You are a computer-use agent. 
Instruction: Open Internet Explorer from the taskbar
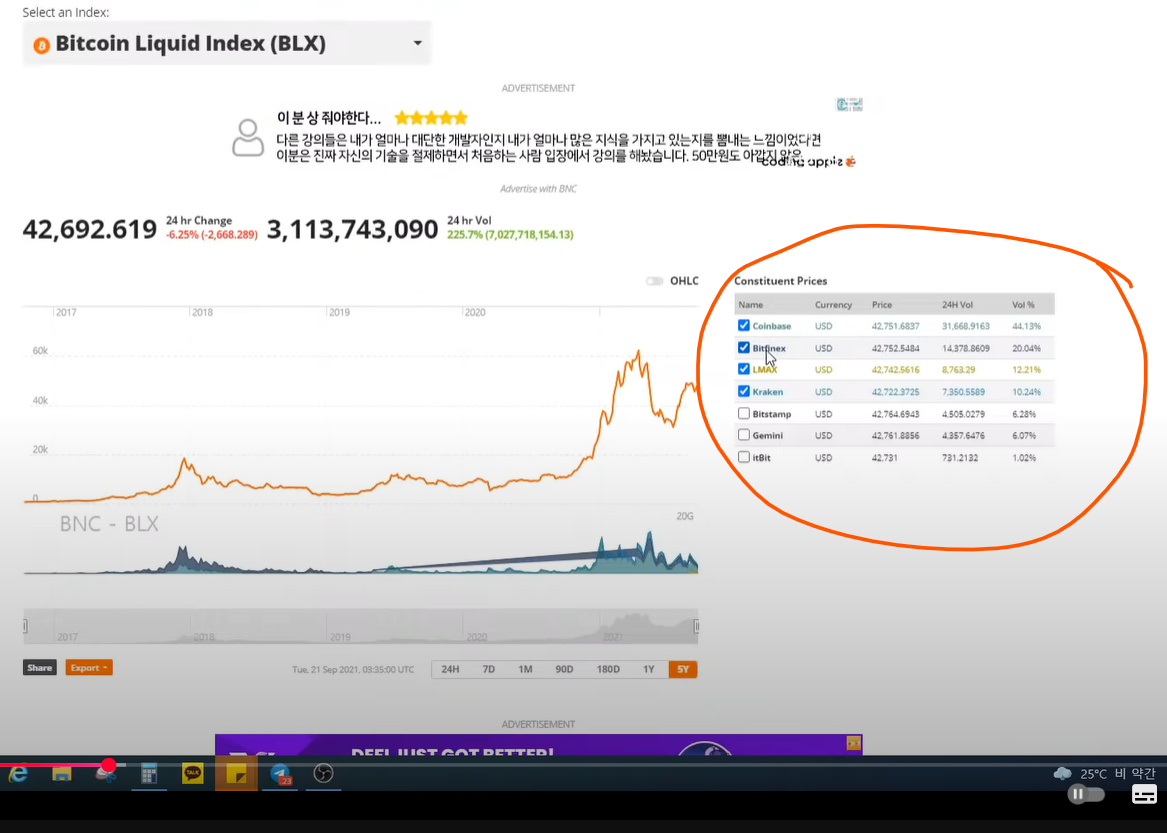tap(18, 774)
